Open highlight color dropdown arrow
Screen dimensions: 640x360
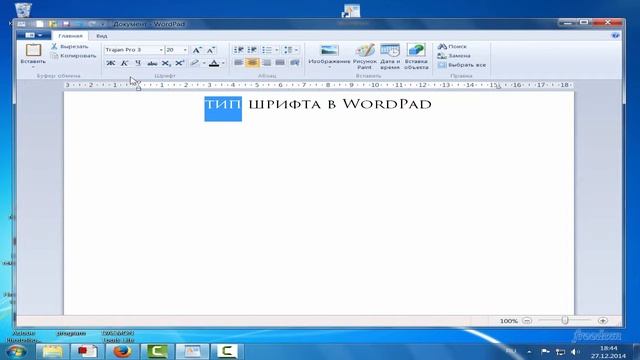point(204,63)
